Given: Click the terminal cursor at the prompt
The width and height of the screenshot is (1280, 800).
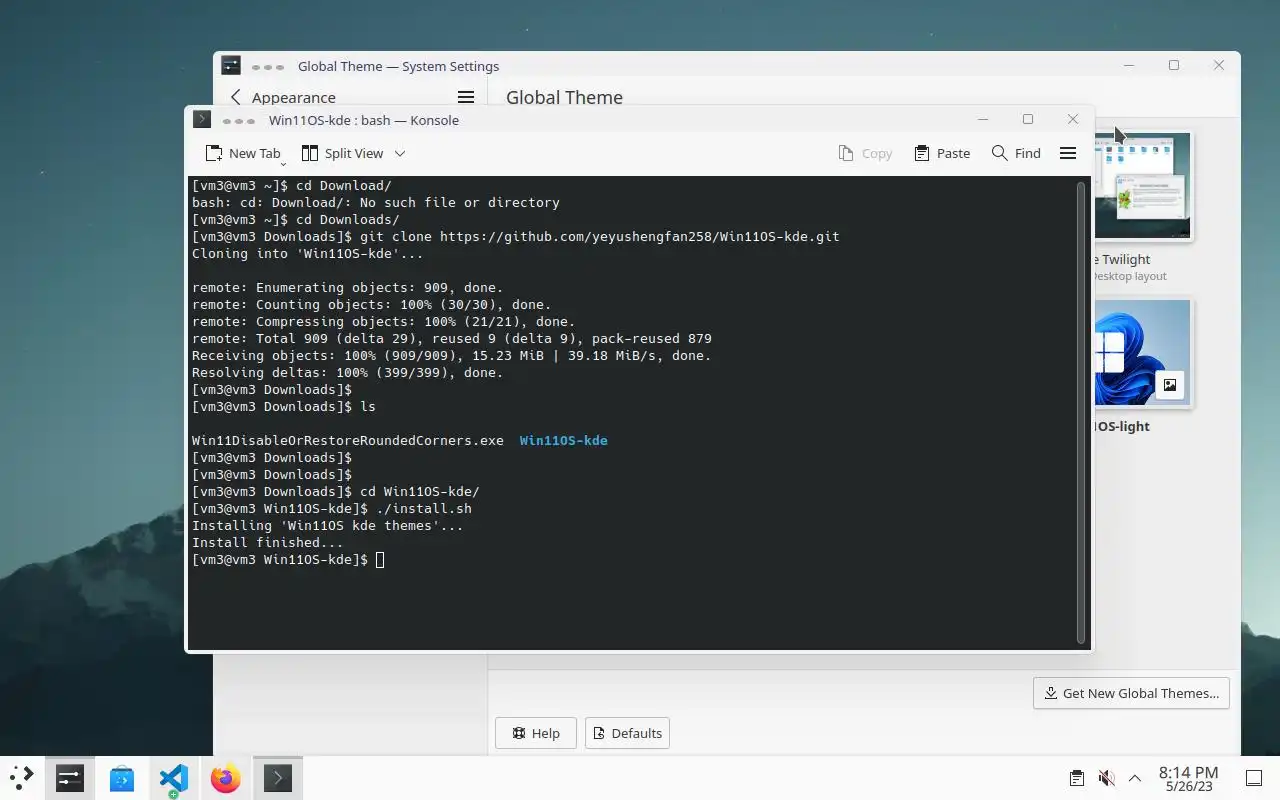Looking at the screenshot, I should point(380,560).
